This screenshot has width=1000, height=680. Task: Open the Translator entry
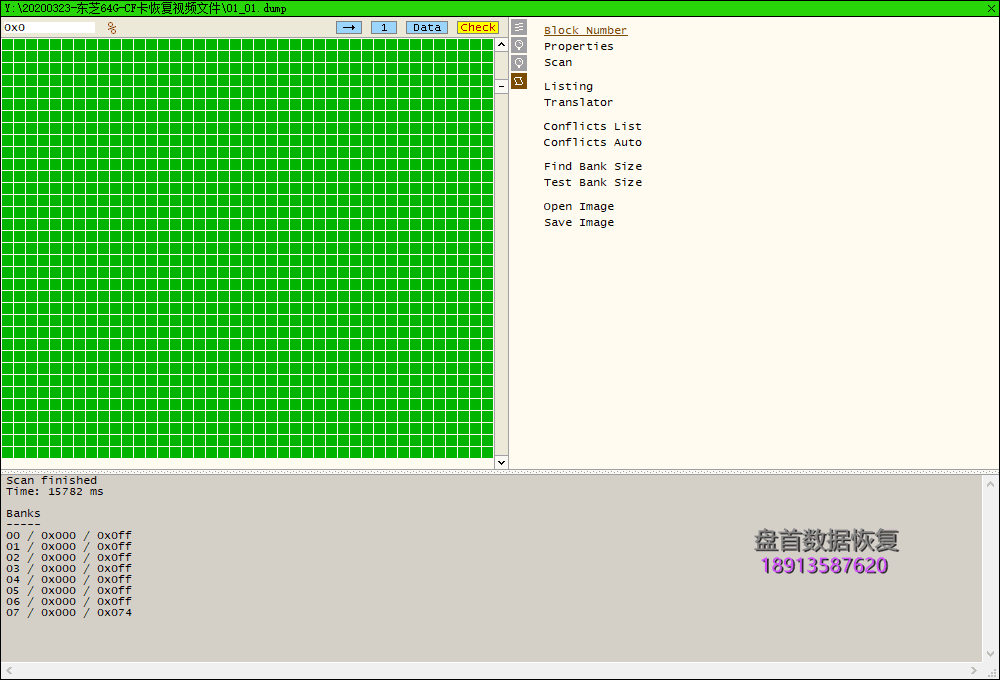point(578,102)
